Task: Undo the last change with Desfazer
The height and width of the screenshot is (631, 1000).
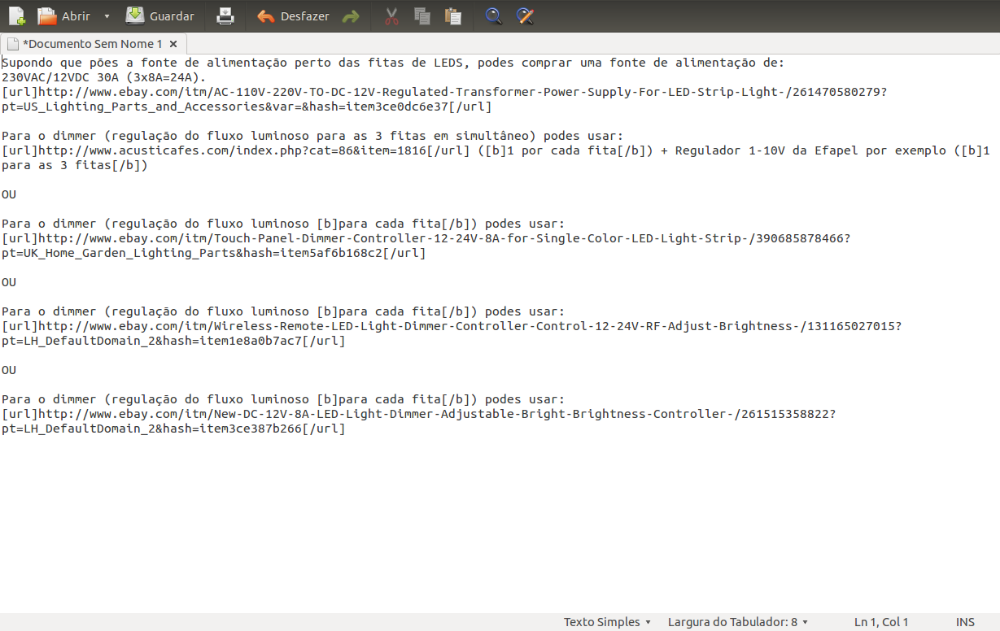Action: [x=292, y=16]
